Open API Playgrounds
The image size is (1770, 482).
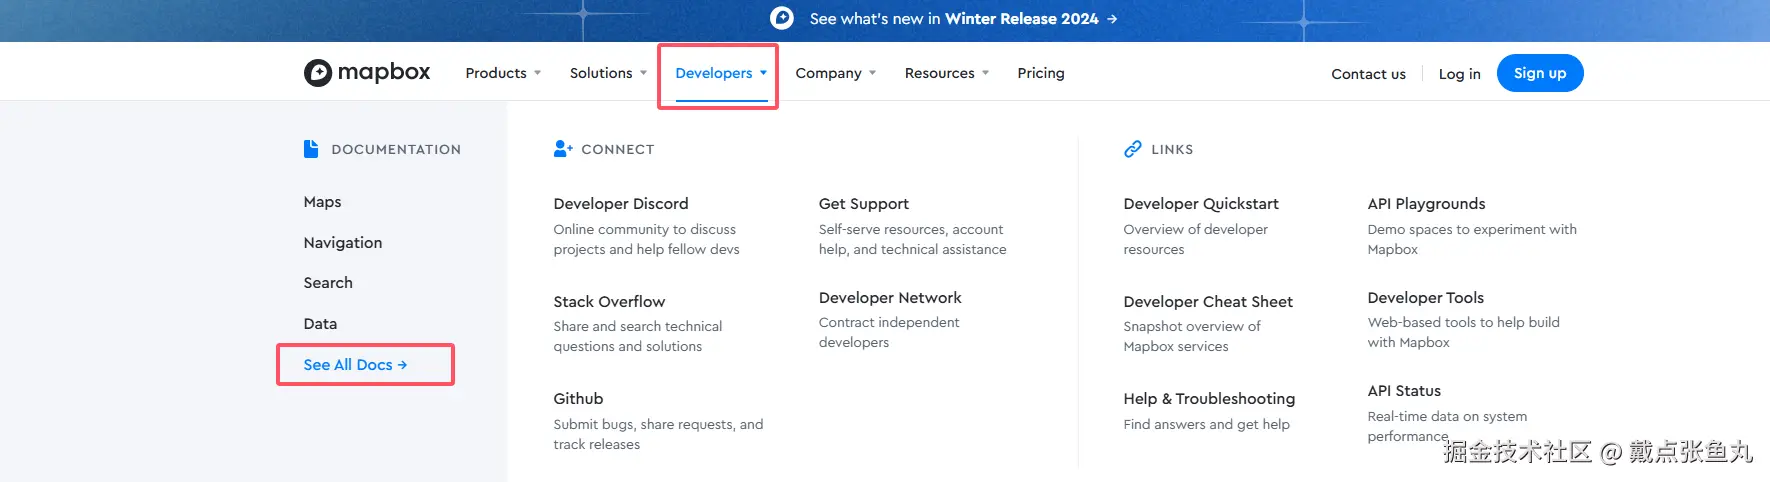tap(1426, 204)
